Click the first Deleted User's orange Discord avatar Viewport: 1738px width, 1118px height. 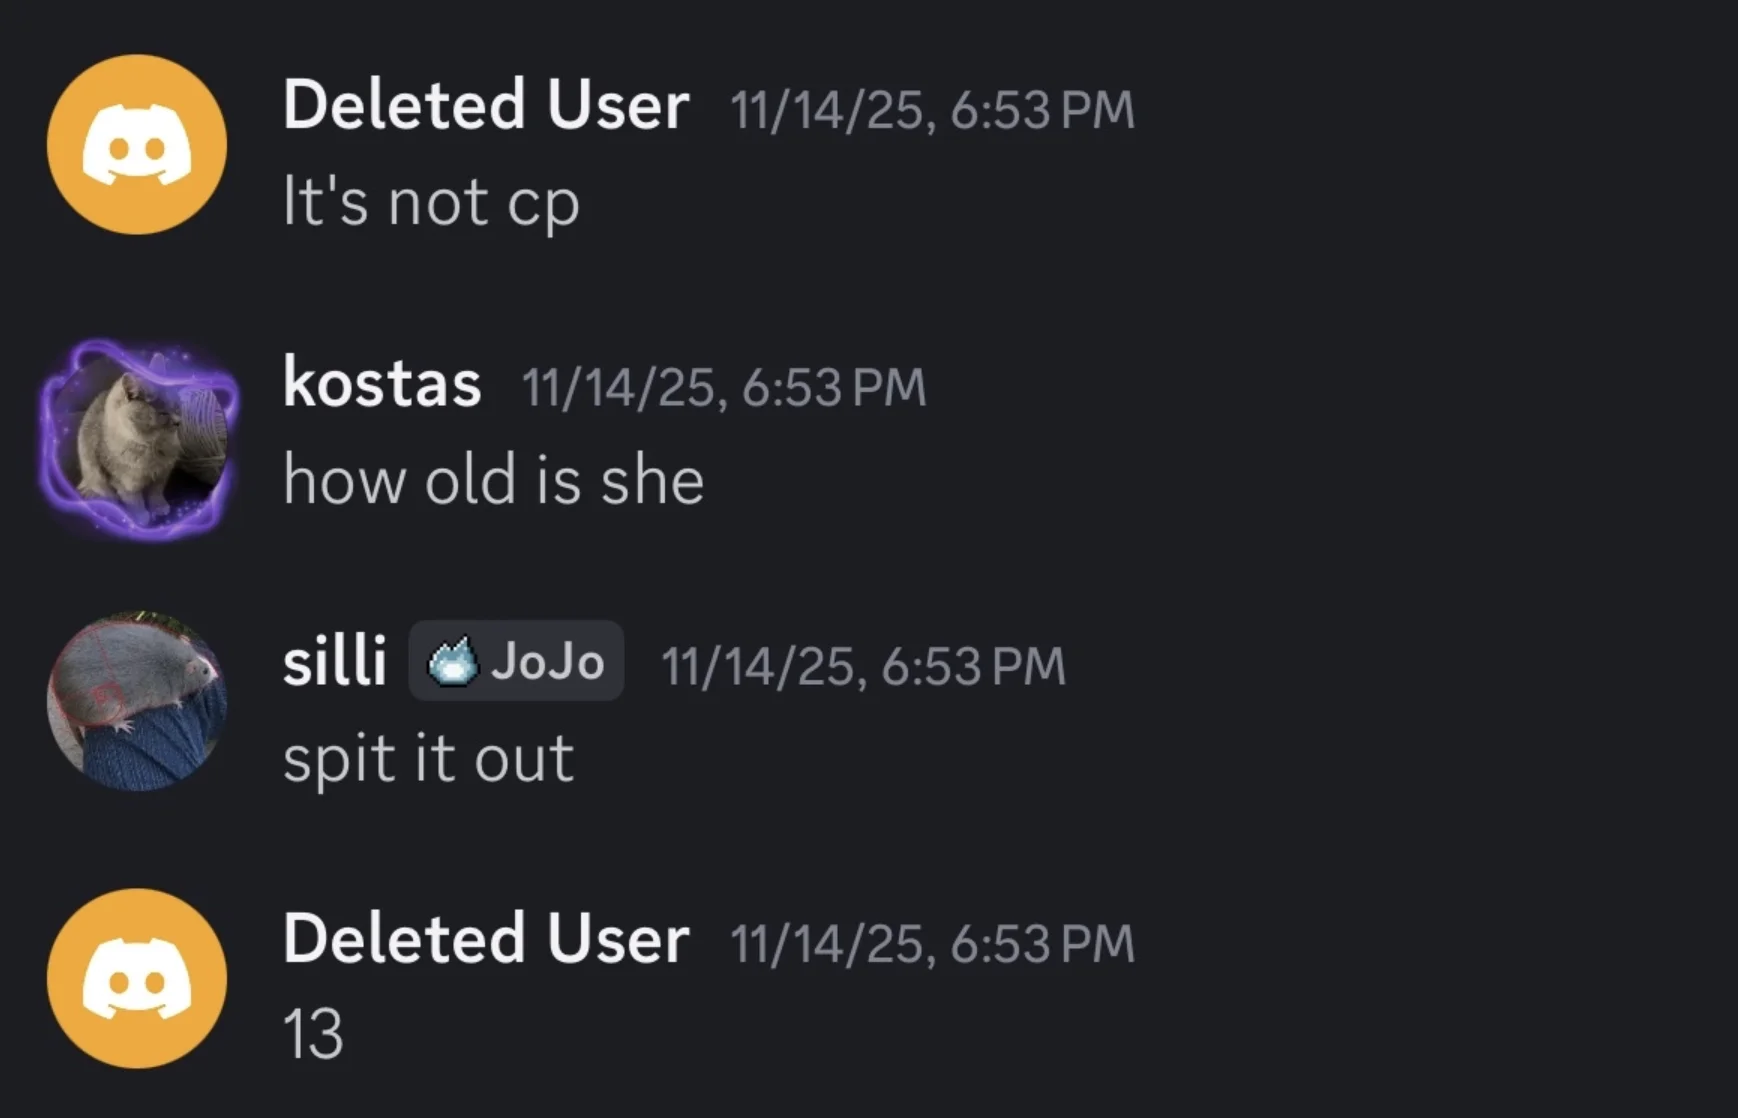(x=137, y=145)
